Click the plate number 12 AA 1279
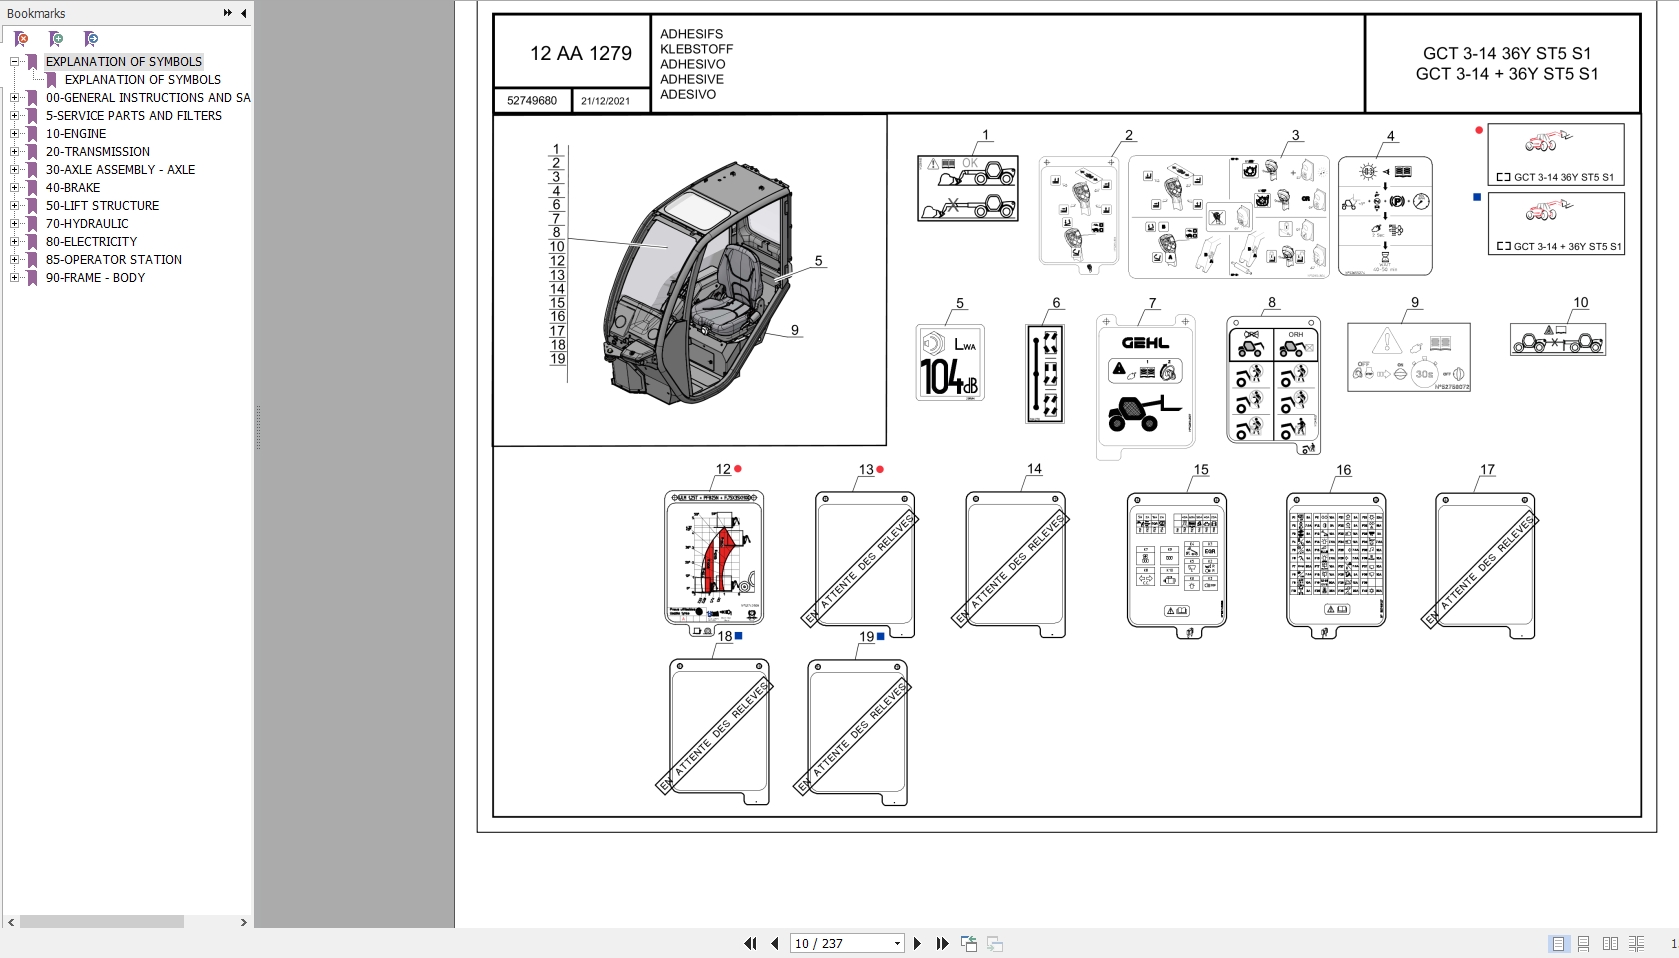The height and width of the screenshot is (958, 1679). pos(581,53)
